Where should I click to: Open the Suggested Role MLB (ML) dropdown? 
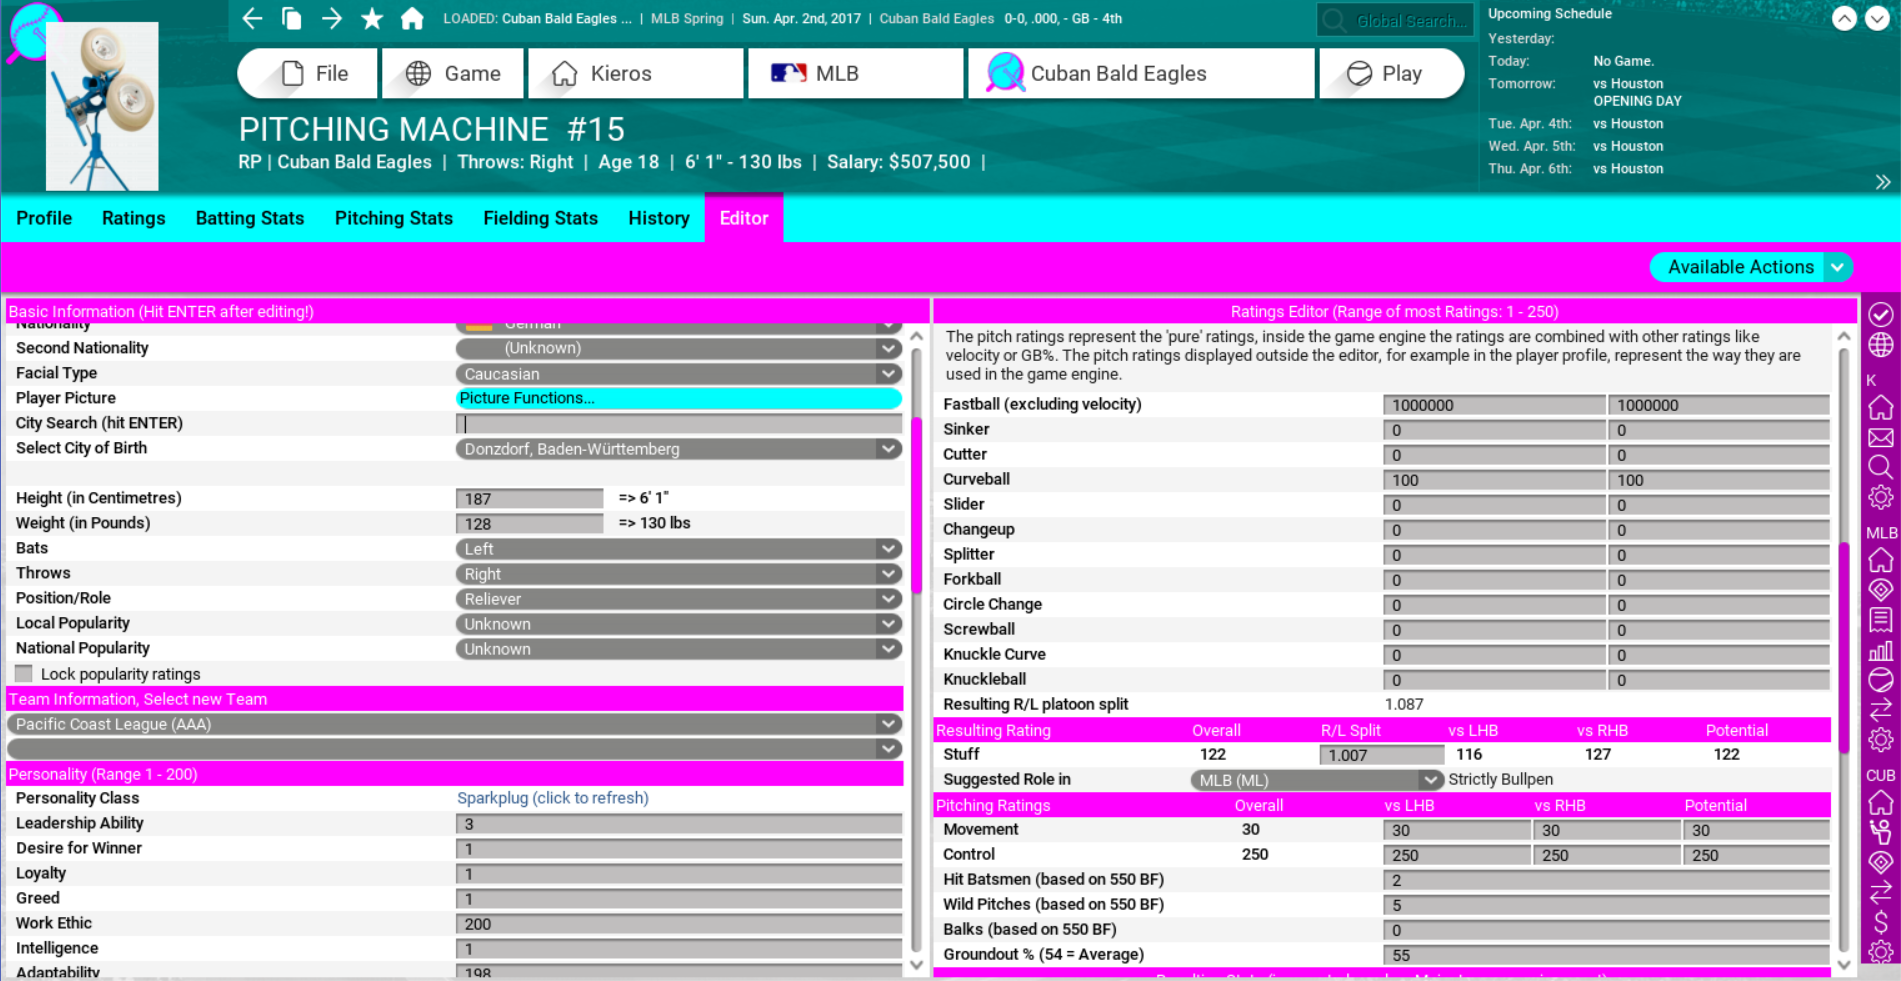[1316, 780]
